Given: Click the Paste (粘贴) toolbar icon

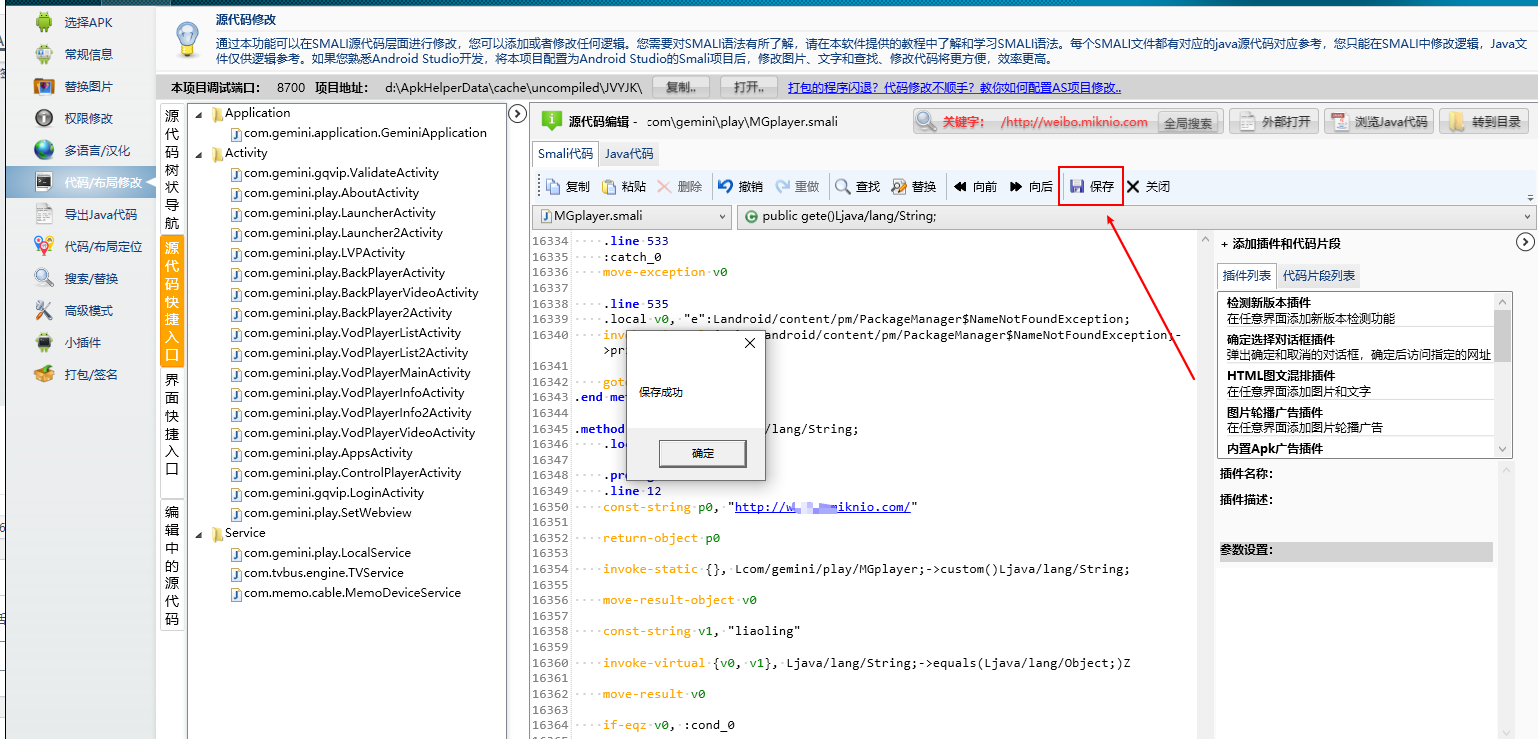Looking at the screenshot, I should 609,187.
